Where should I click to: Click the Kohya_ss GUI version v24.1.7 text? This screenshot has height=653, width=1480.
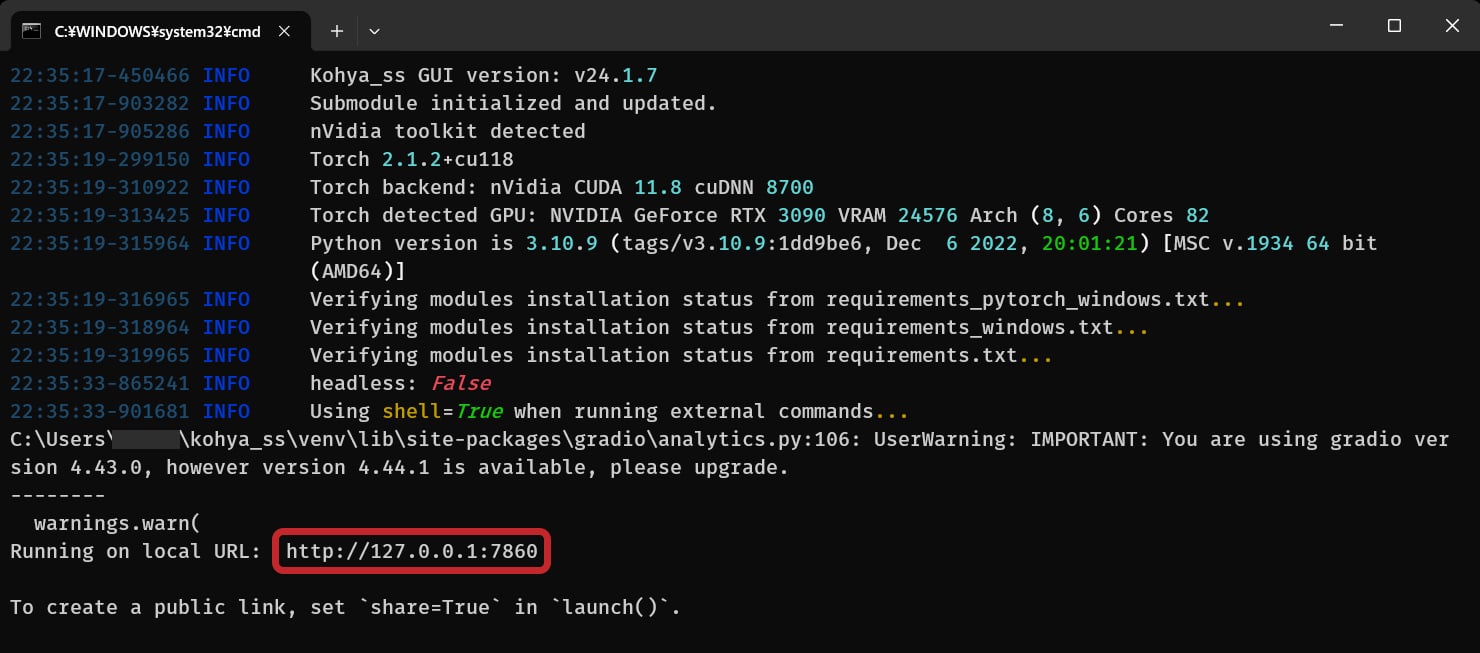[483, 75]
